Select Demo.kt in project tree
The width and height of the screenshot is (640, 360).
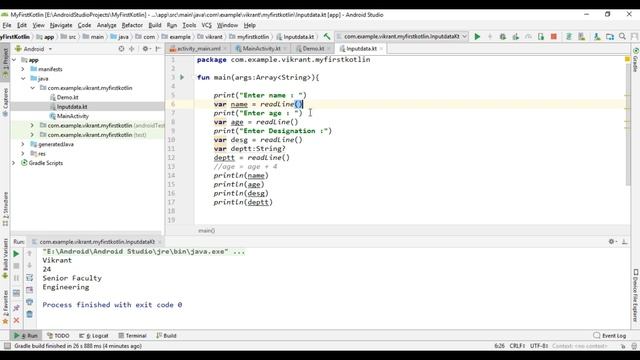(67, 98)
